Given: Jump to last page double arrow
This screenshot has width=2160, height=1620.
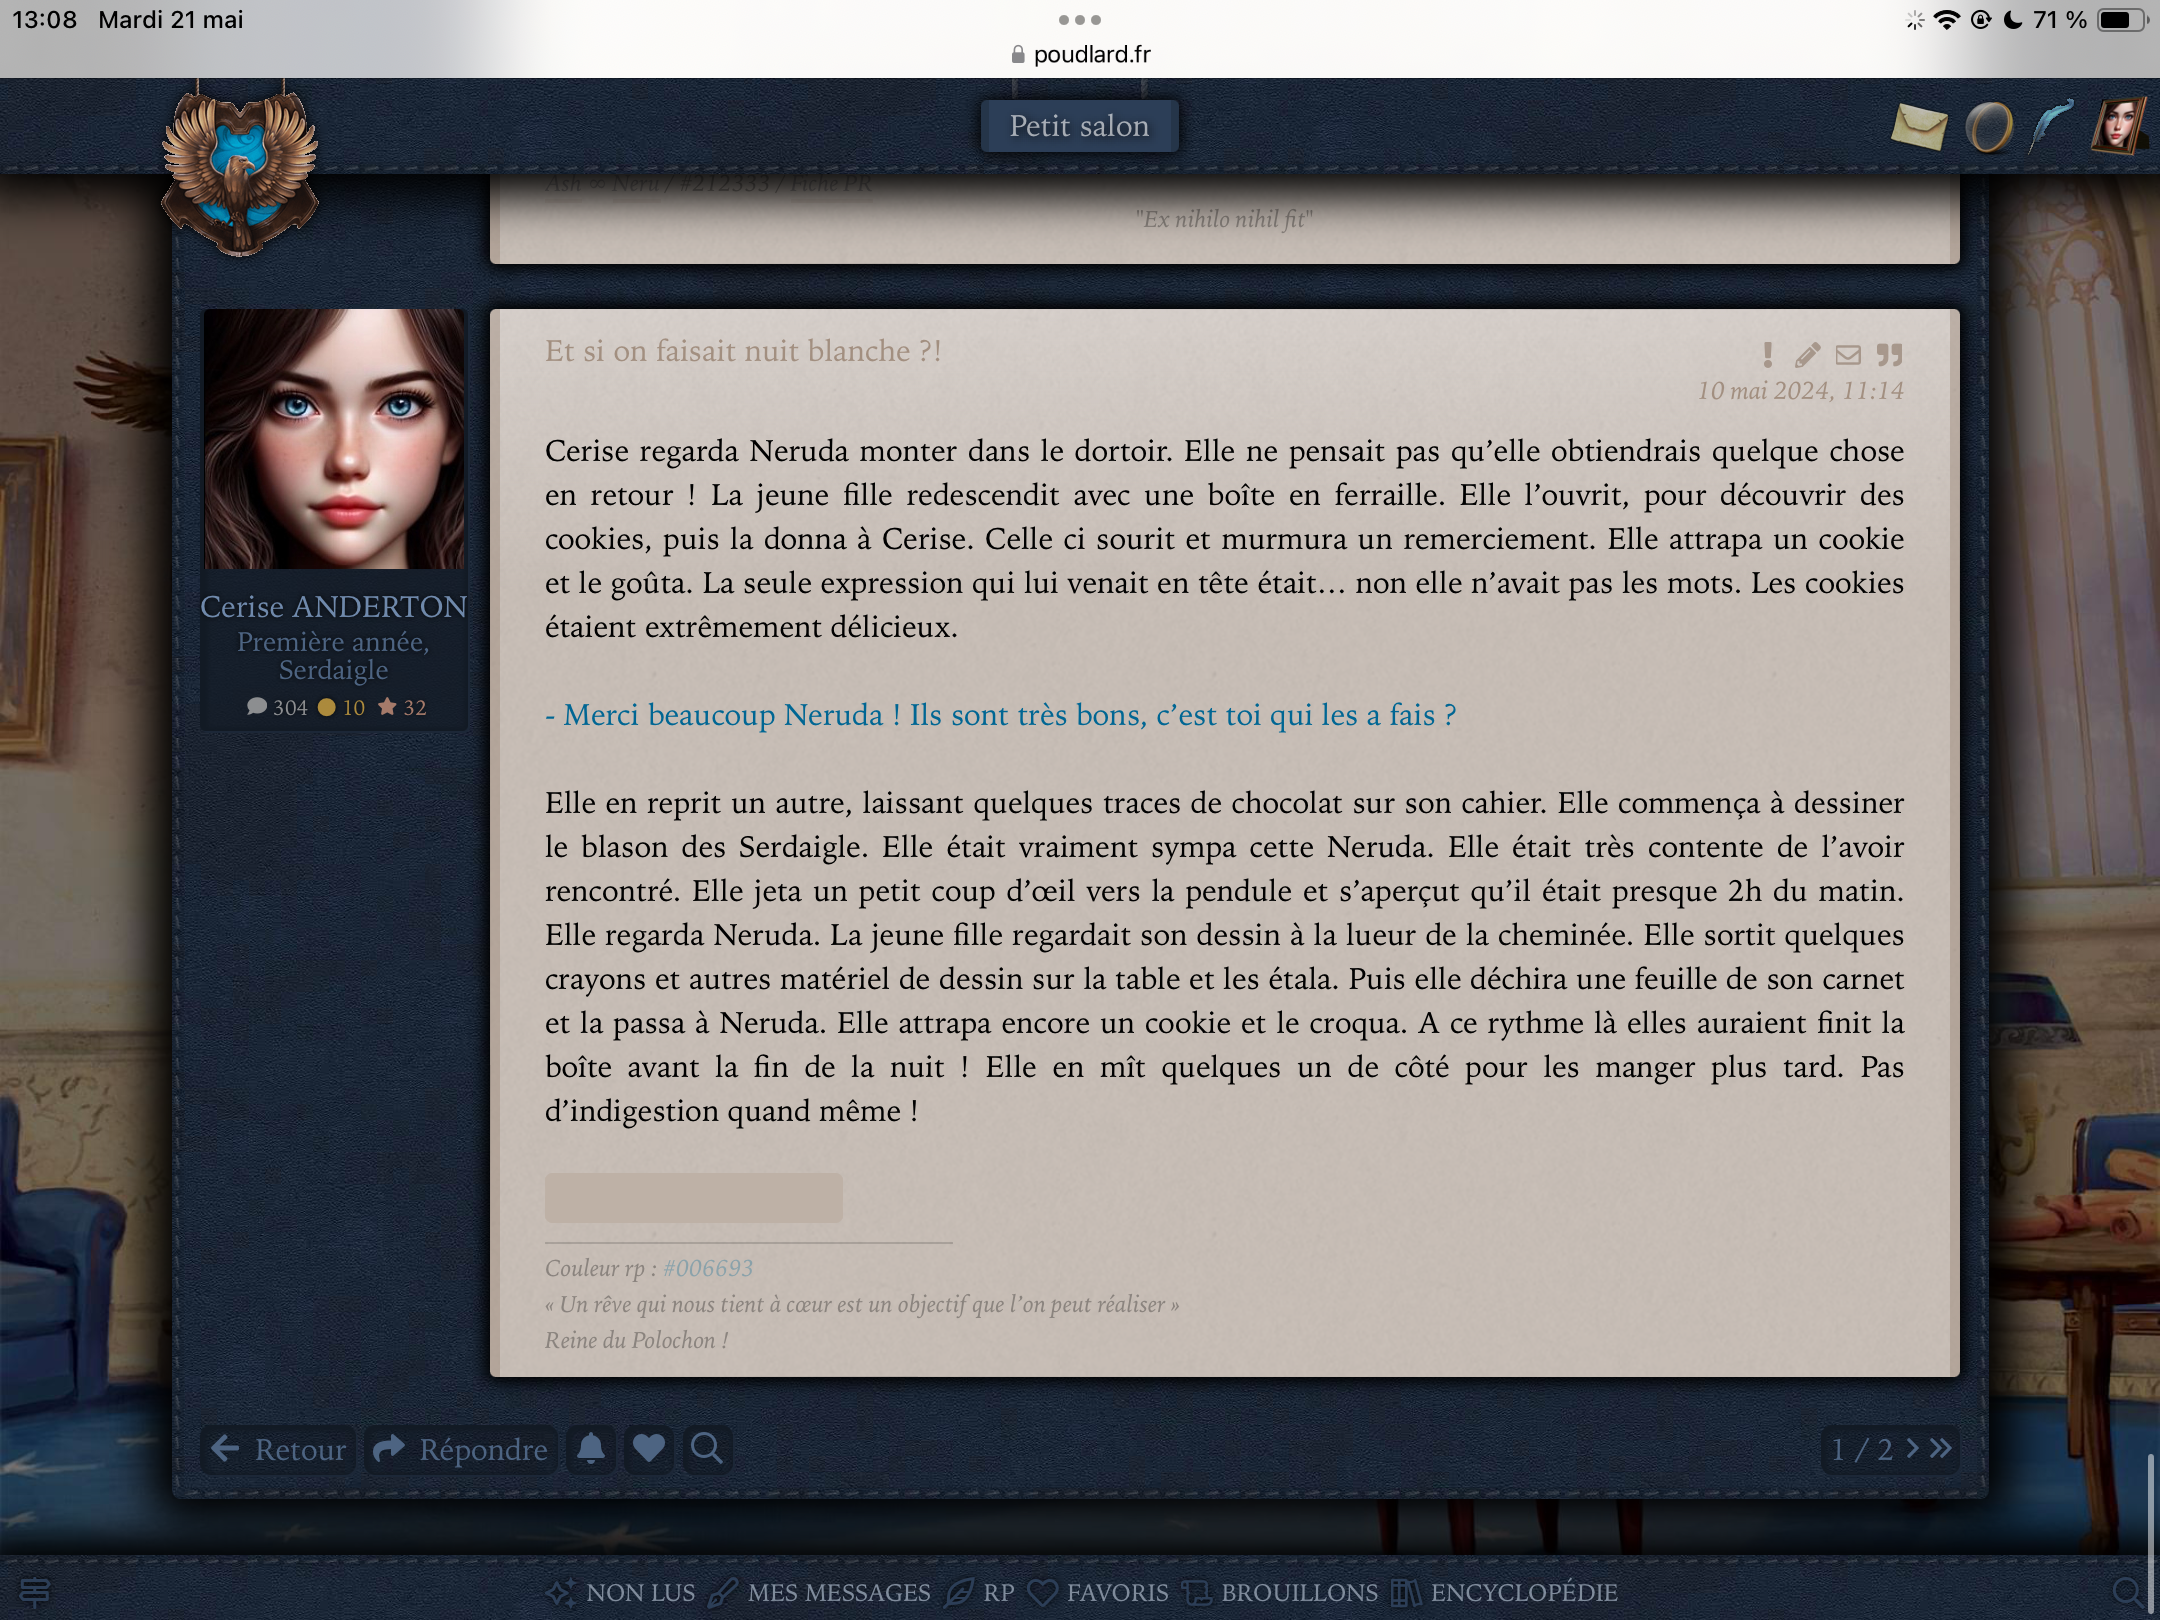Looking at the screenshot, I should [1941, 1448].
